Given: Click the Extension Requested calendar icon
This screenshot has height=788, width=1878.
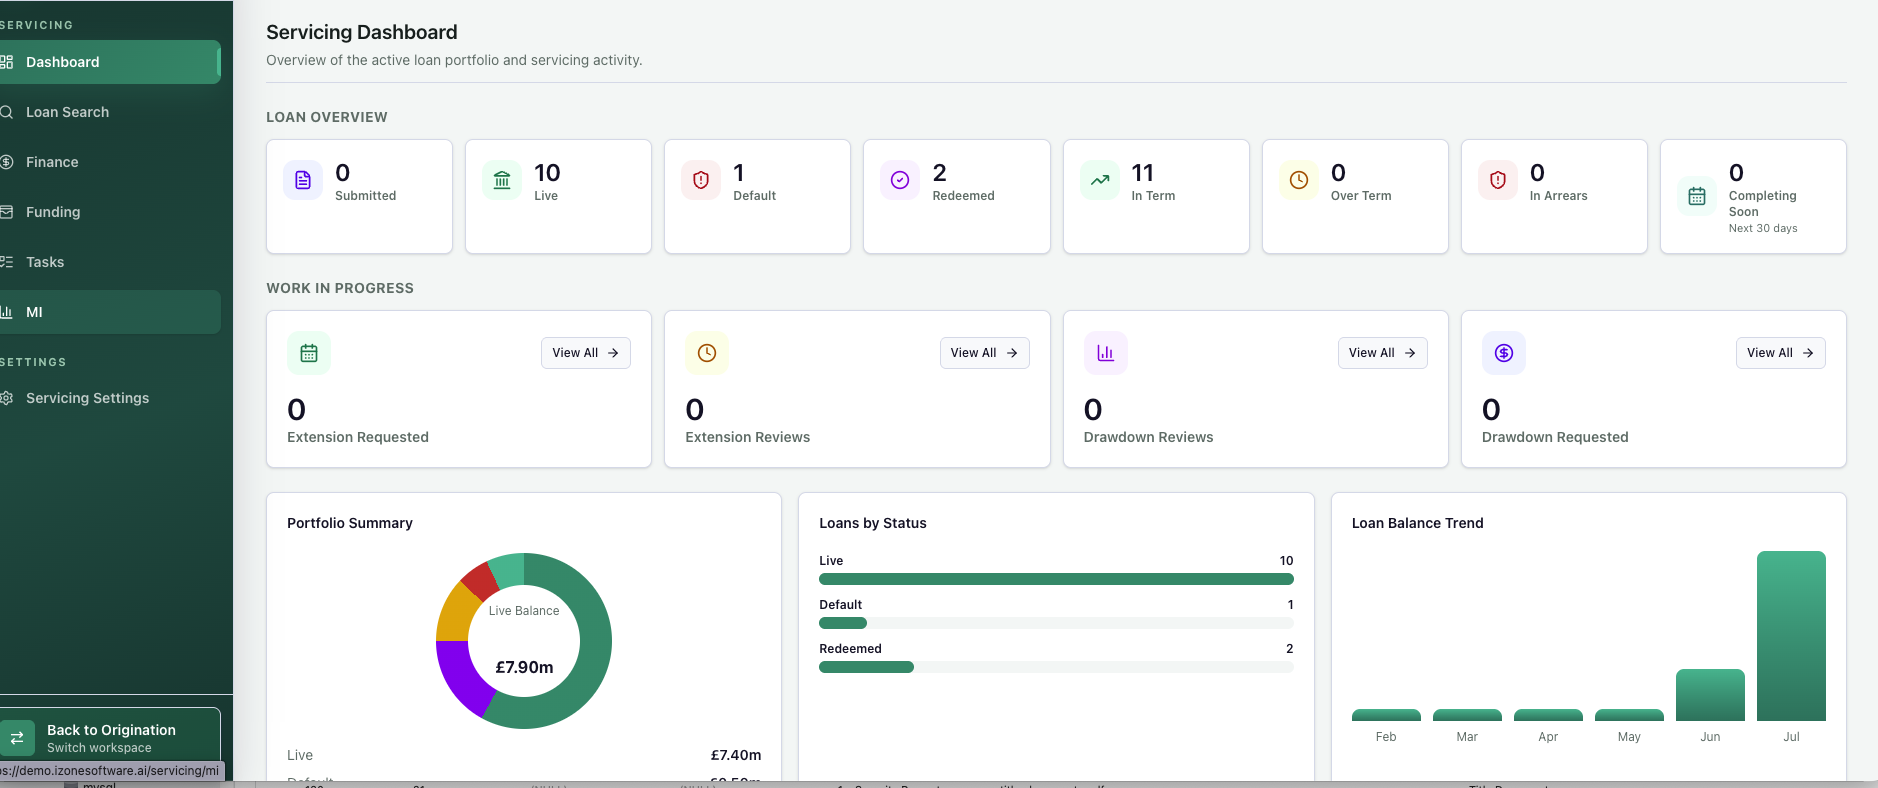Looking at the screenshot, I should pyautogui.click(x=309, y=353).
